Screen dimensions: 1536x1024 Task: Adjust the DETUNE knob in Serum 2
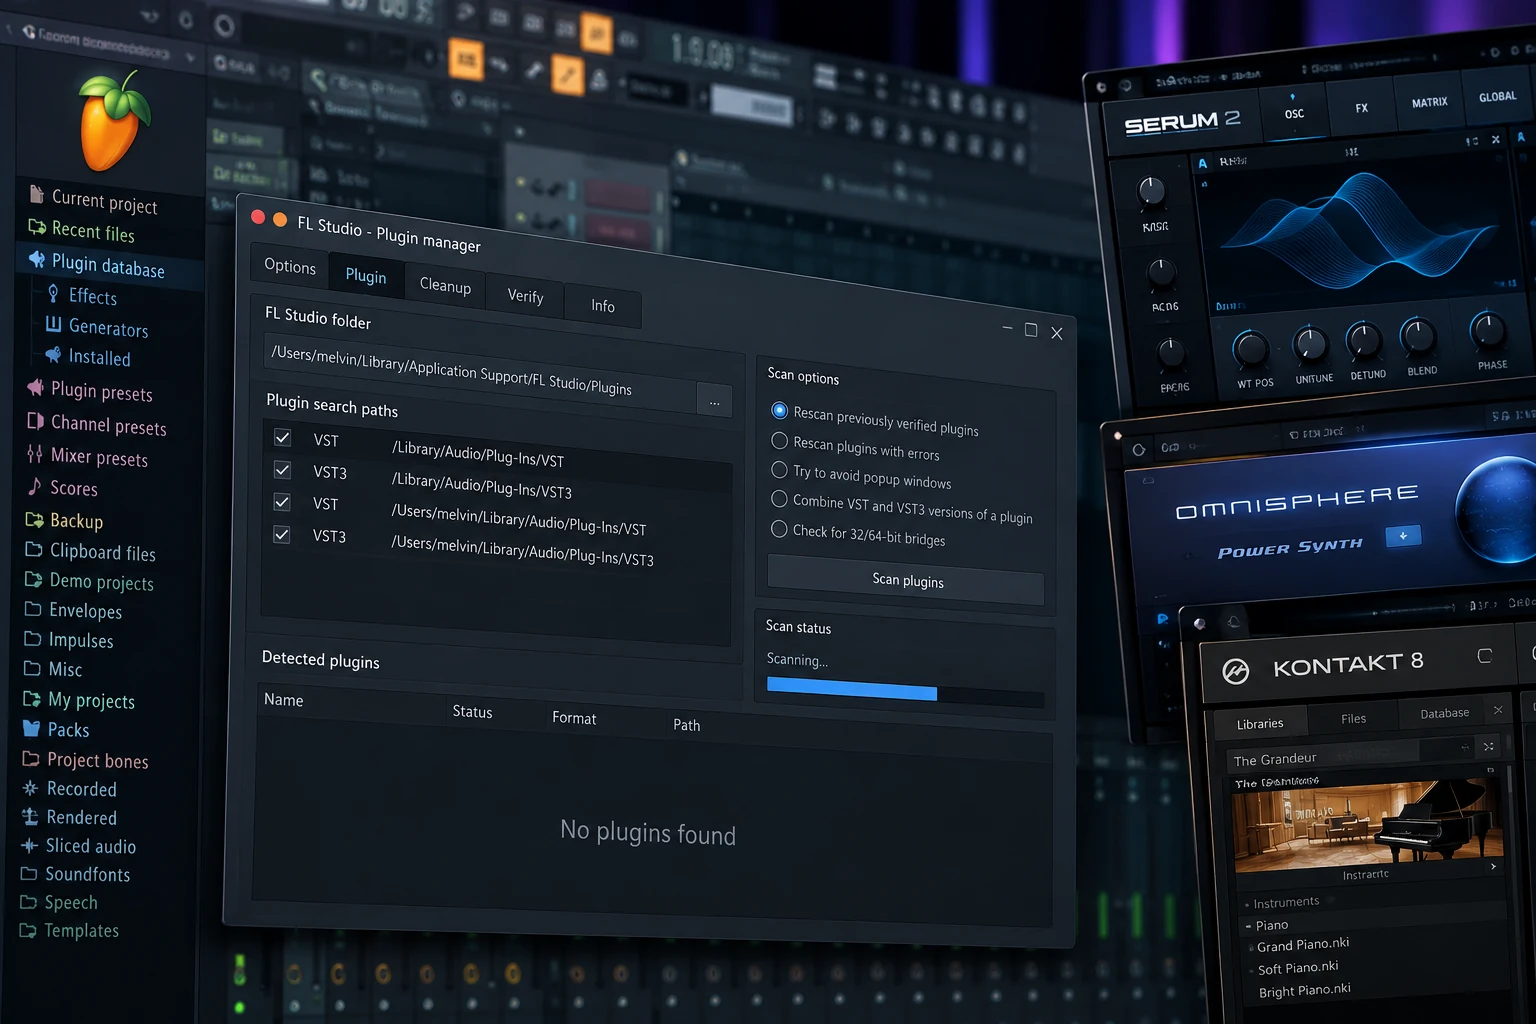pos(1363,340)
